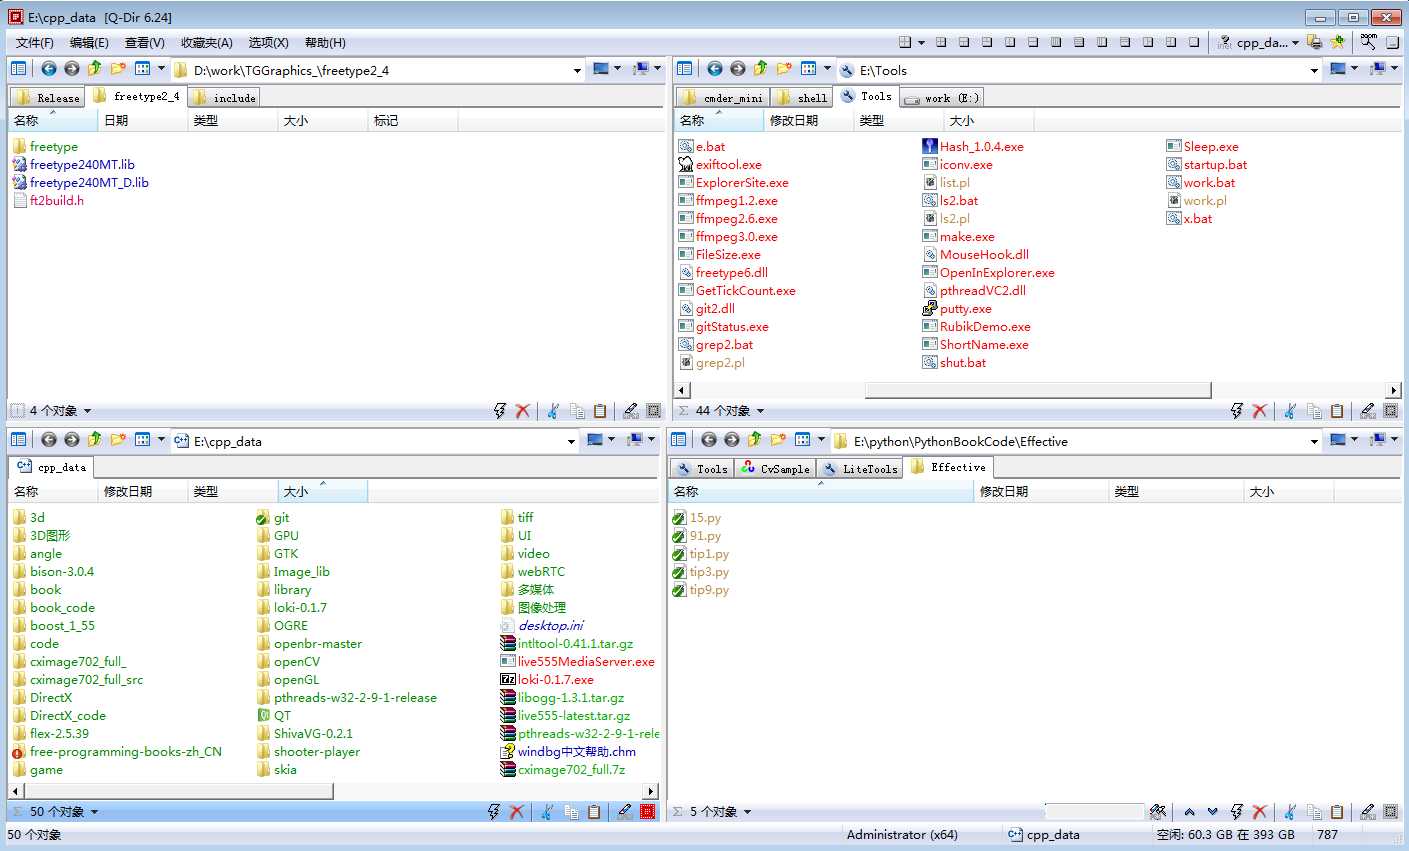Open the address dropdown of E:\cpp_data path
Image resolution: width=1409 pixels, height=851 pixels.
point(571,441)
